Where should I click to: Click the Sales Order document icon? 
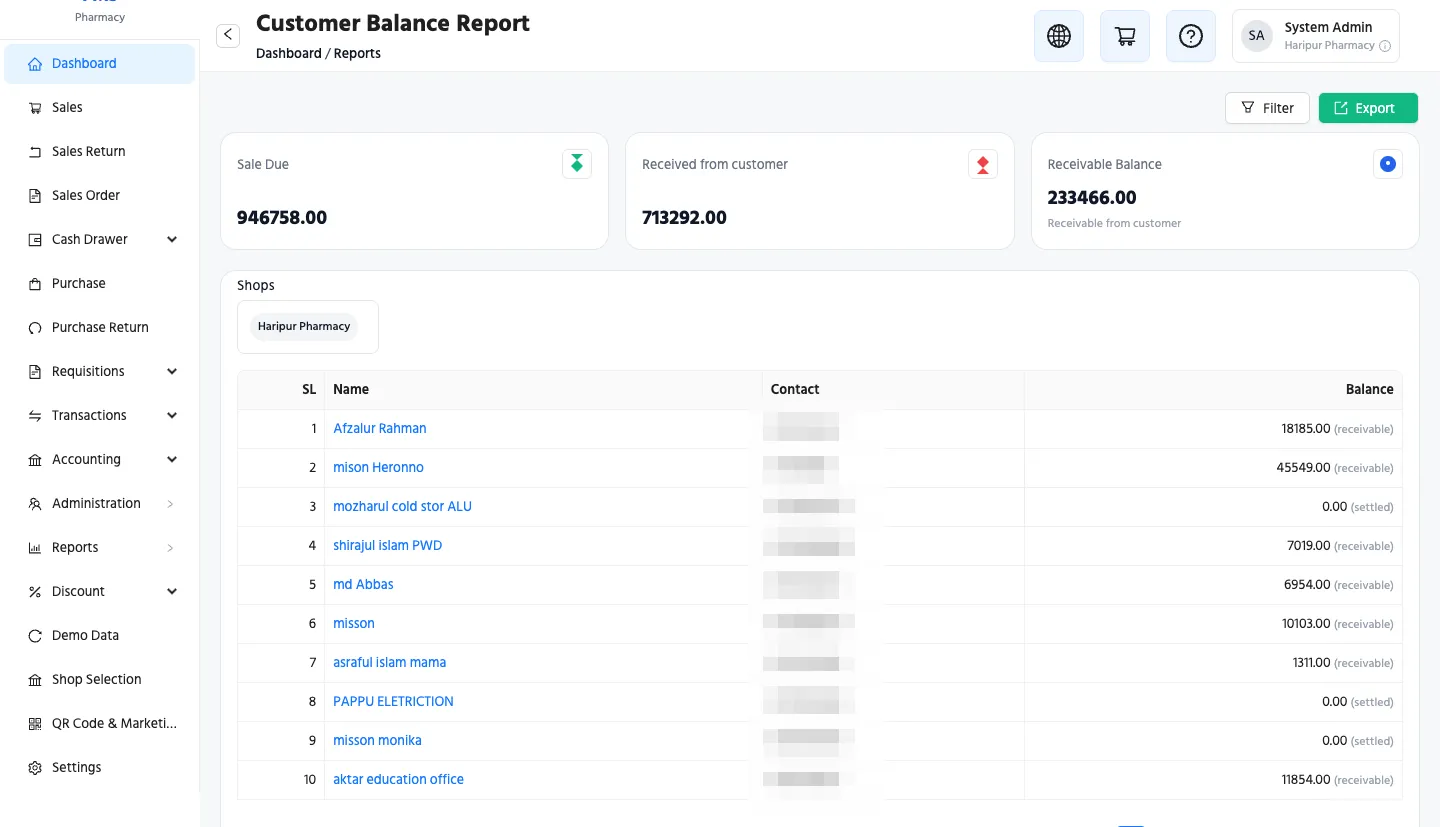click(x=35, y=196)
